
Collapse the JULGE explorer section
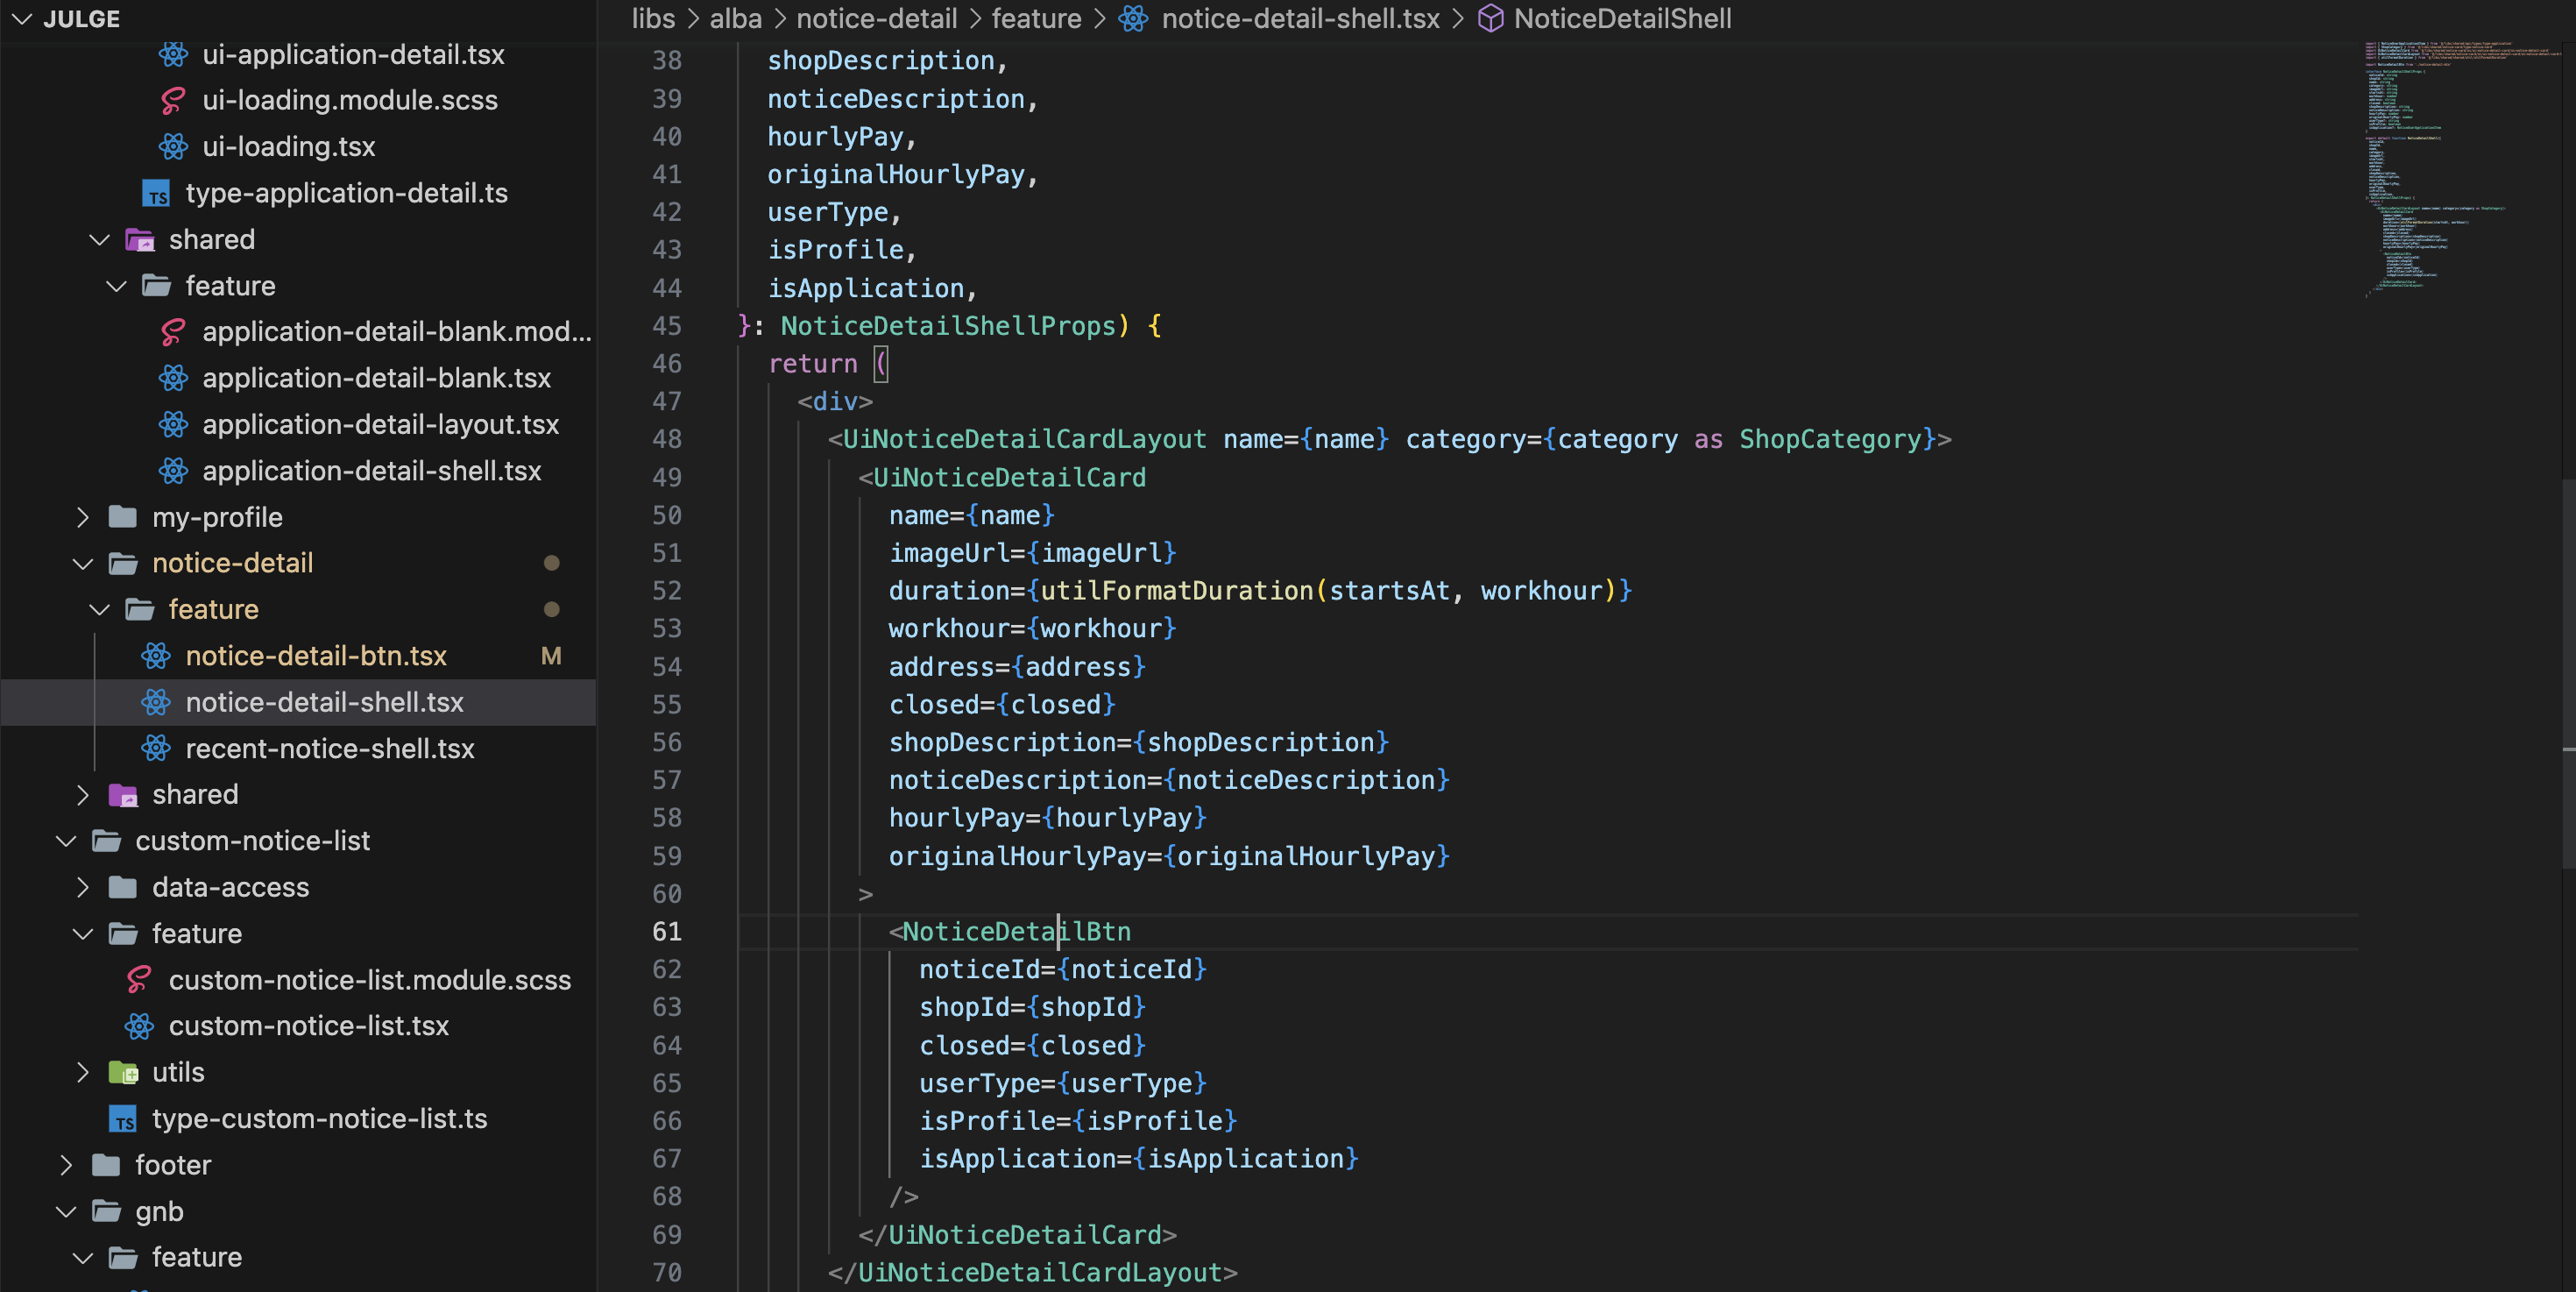click(22, 18)
